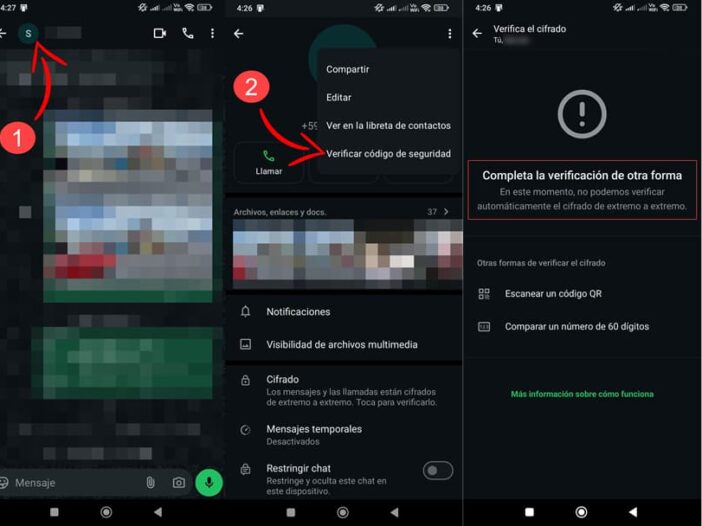This screenshot has height=526, width=702.
Task: Open Más información sobre cómo funciona link
Action: tap(582, 394)
